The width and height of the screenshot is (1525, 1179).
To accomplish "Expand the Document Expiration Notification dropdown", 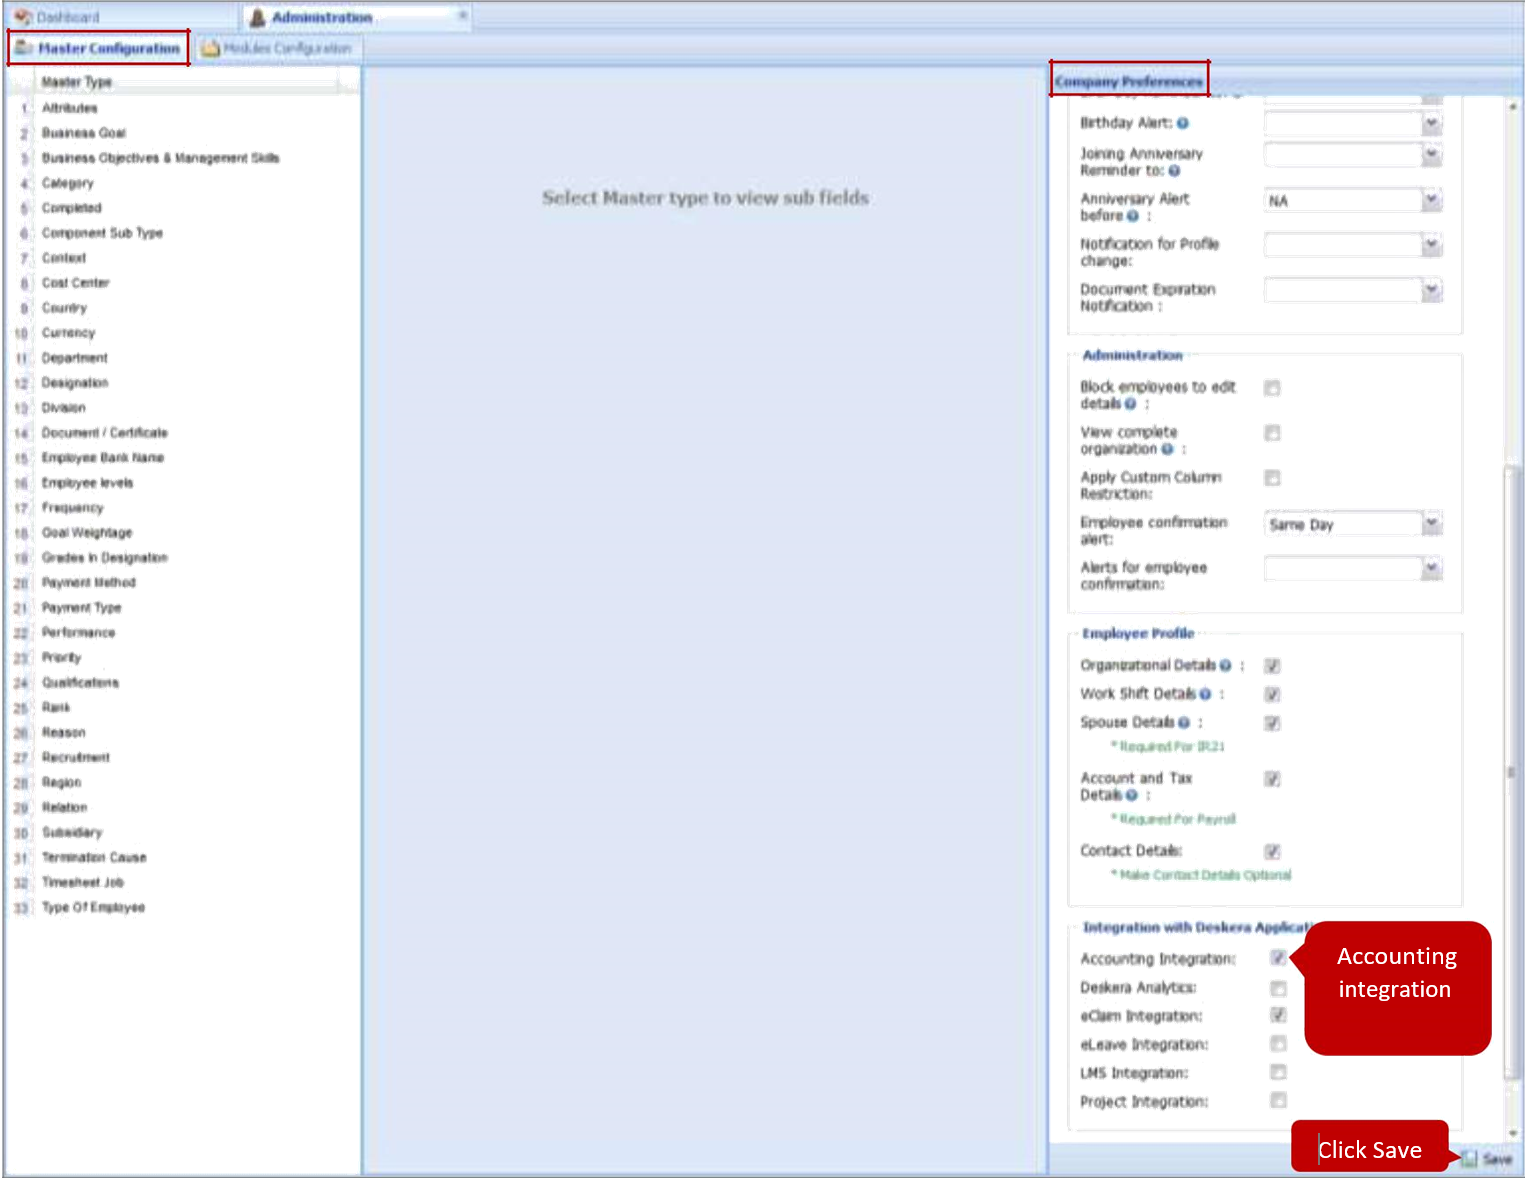I will (1431, 290).
